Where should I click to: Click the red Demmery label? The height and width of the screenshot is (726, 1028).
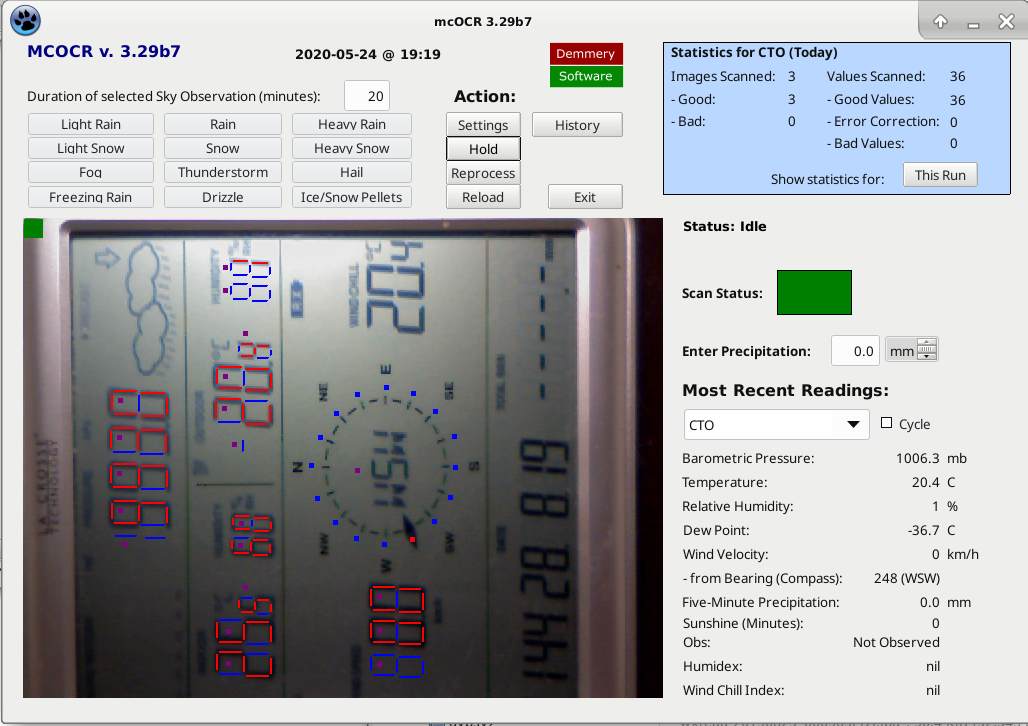pyautogui.click(x=585, y=54)
